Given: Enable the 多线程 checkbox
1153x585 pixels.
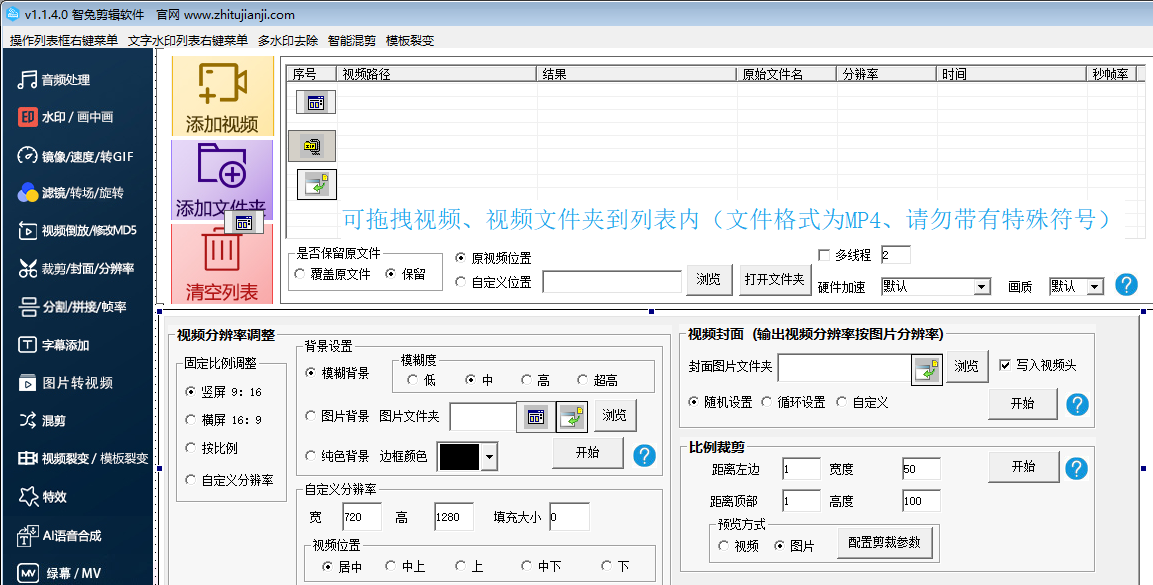Looking at the screenshot, I should (824, 255).
